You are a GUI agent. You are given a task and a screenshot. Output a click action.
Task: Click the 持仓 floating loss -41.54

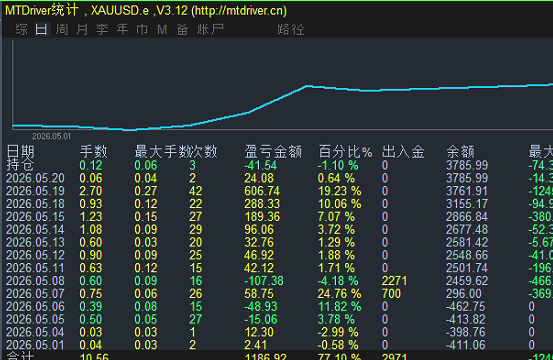261,165
